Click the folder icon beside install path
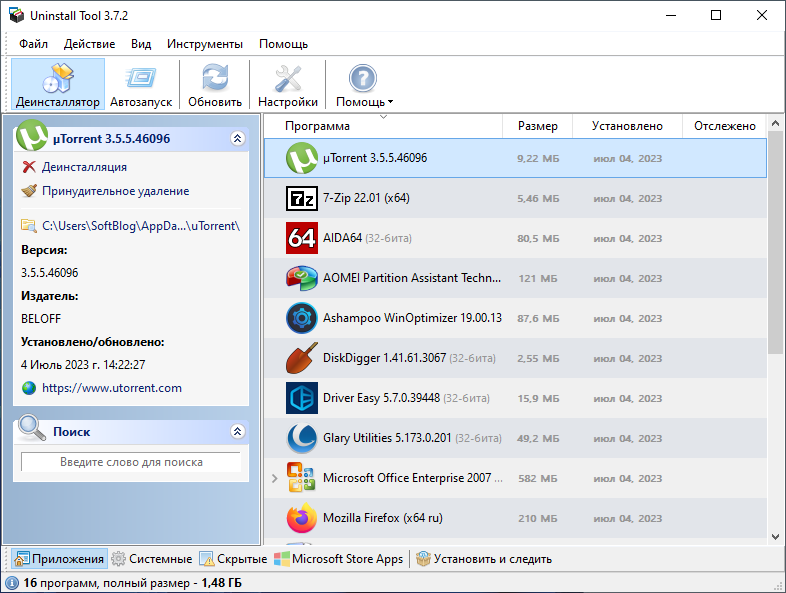Viewport: 786px width, 593px height. (29, 226)
